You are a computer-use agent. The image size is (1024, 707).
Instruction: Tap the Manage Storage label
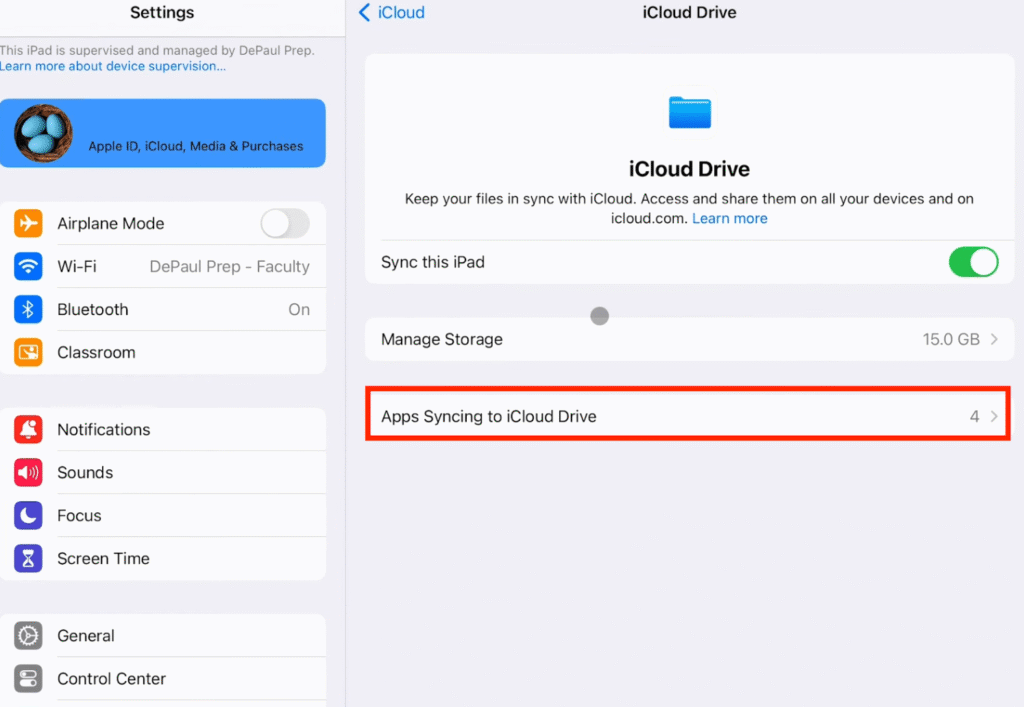pyautogui.click(x=441, y=339)
